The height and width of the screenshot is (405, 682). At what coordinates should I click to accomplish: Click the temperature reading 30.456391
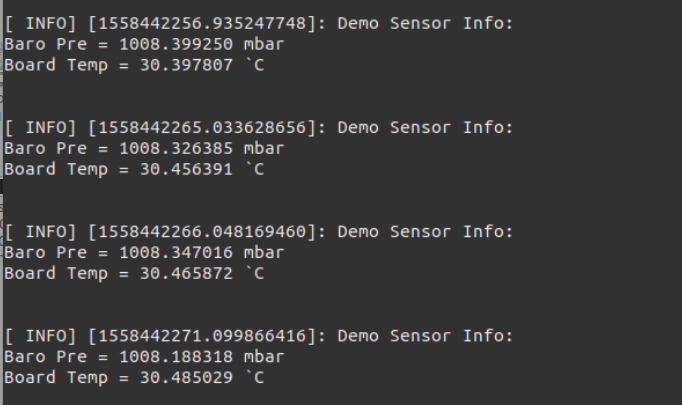pyautogui.click(x=186, y=169)
